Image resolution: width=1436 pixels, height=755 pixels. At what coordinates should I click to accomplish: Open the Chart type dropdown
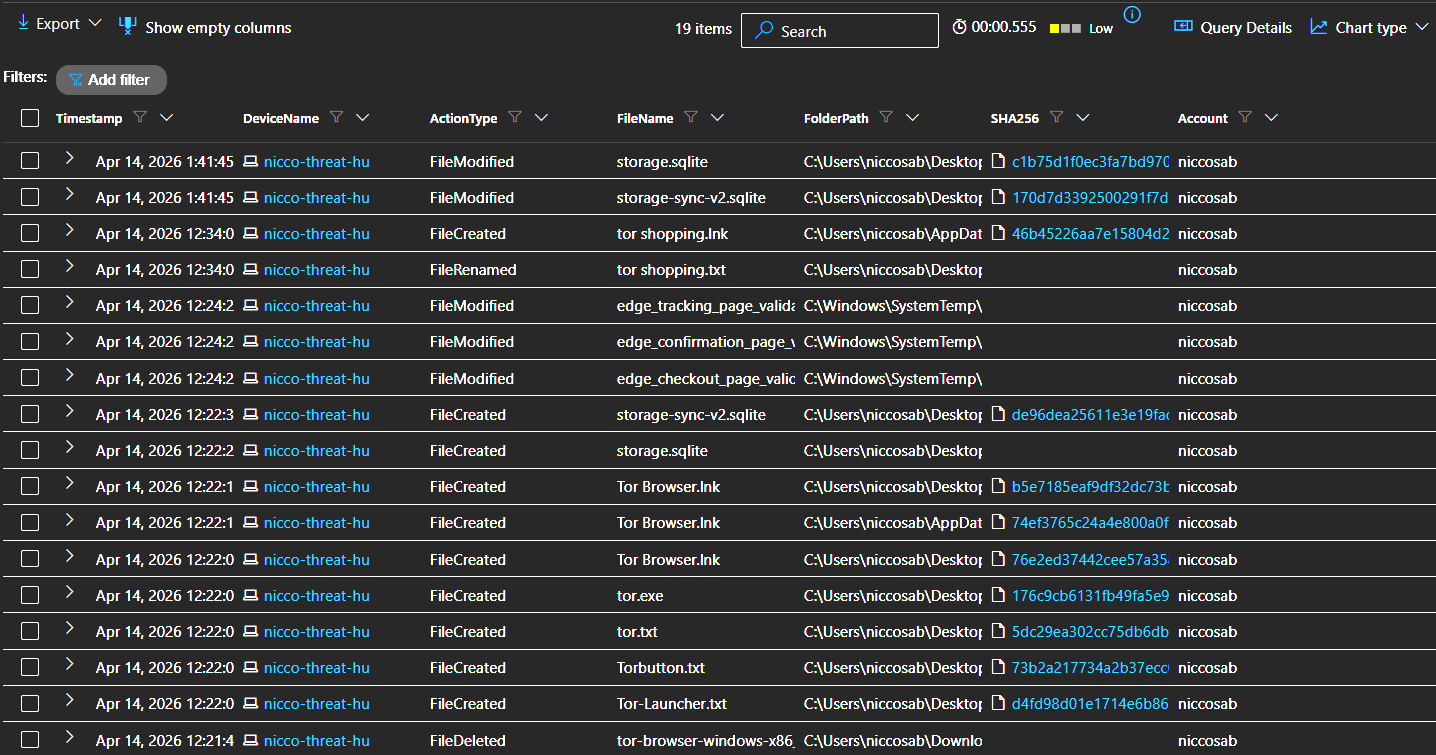[1370, 28]
